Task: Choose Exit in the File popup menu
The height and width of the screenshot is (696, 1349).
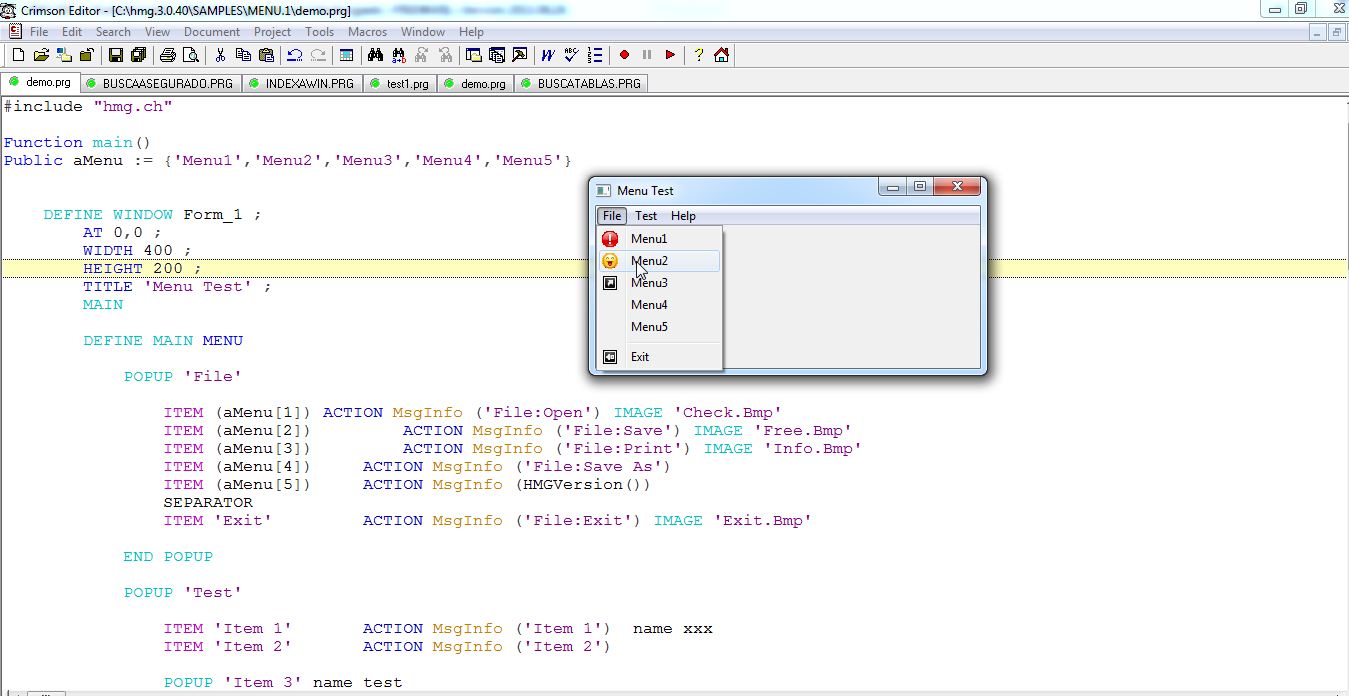Action: [640, 357]
